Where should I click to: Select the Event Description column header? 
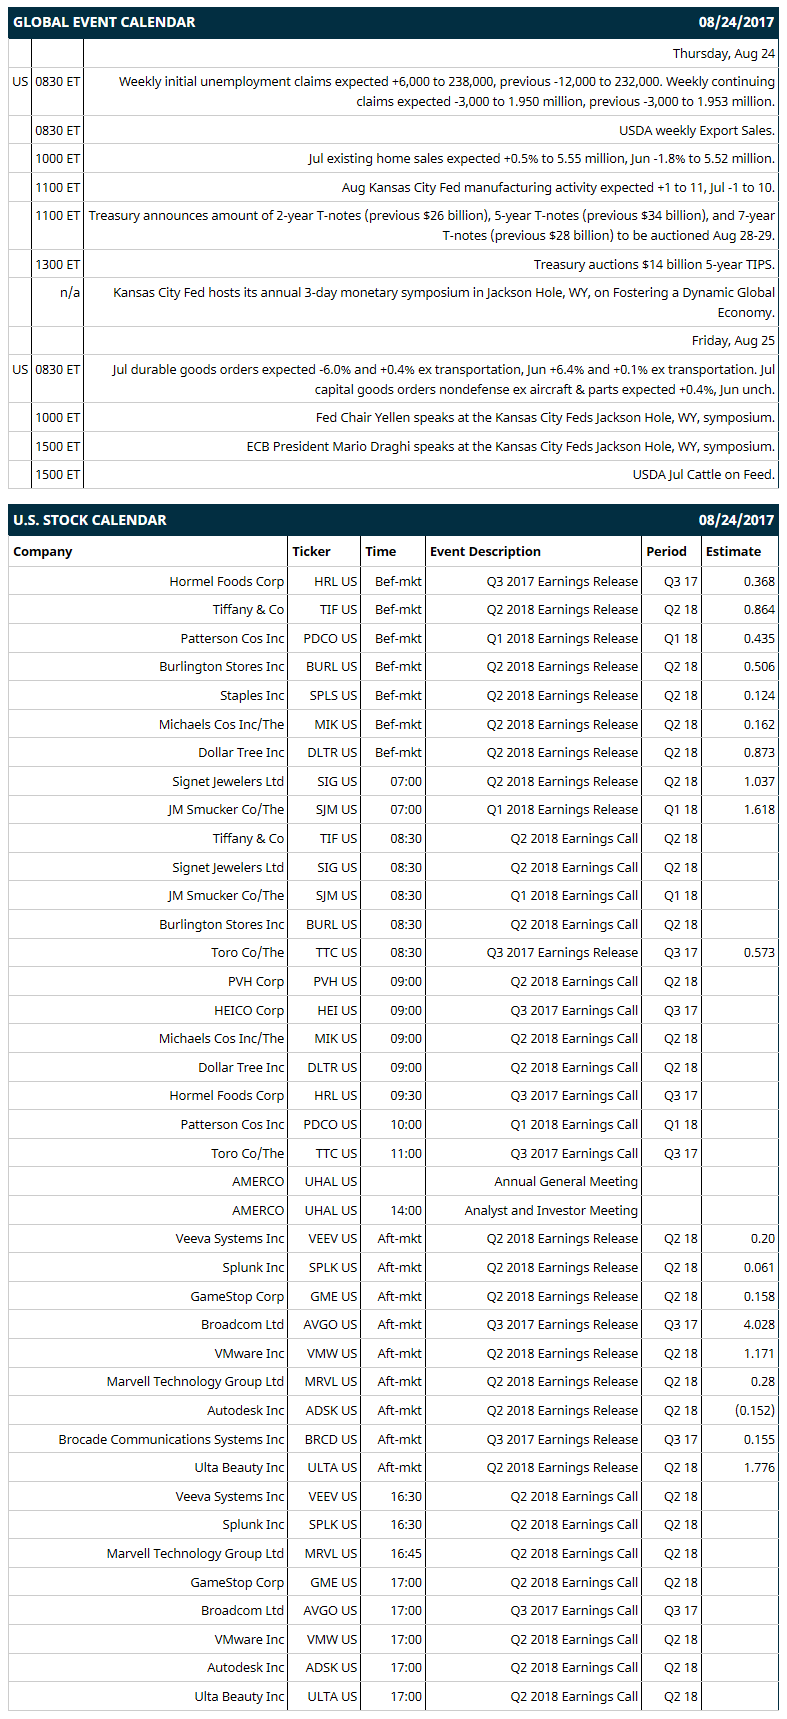coord(485,551)
